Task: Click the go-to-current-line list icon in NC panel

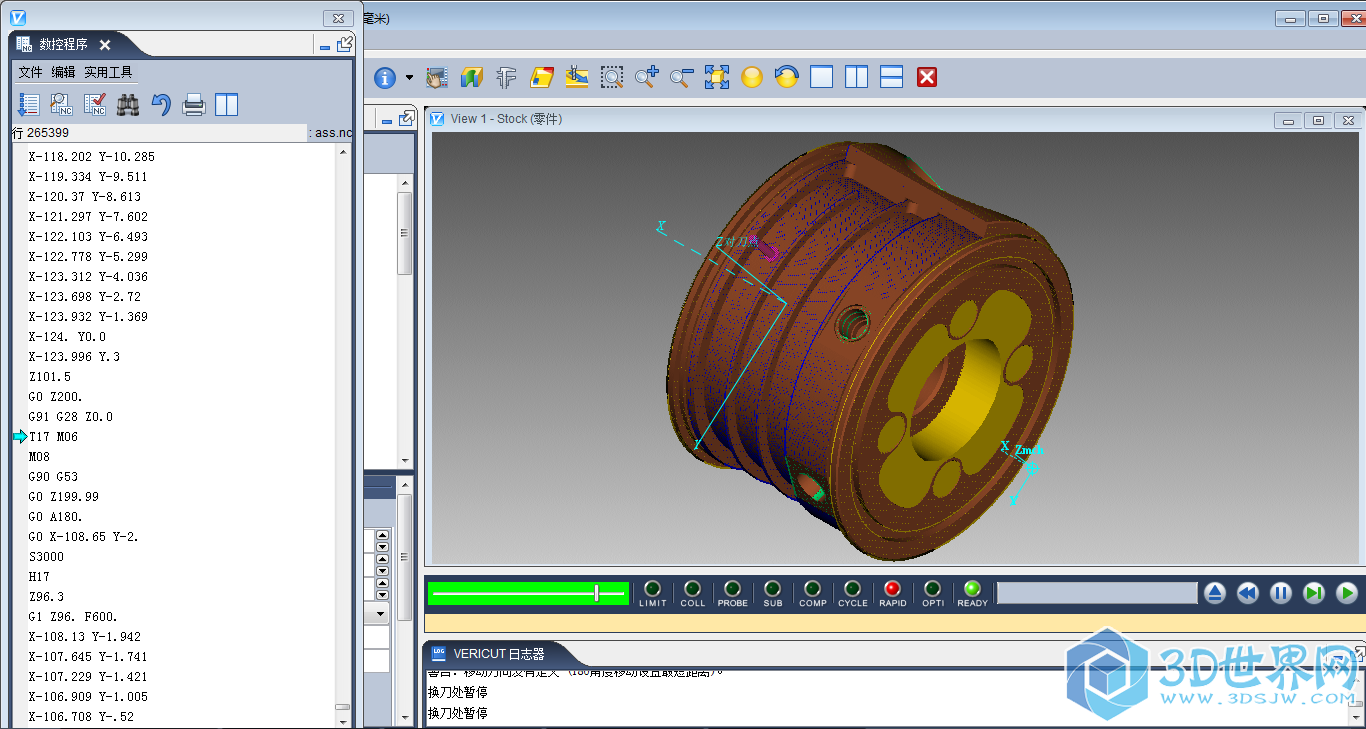Action: coord(29,104)
